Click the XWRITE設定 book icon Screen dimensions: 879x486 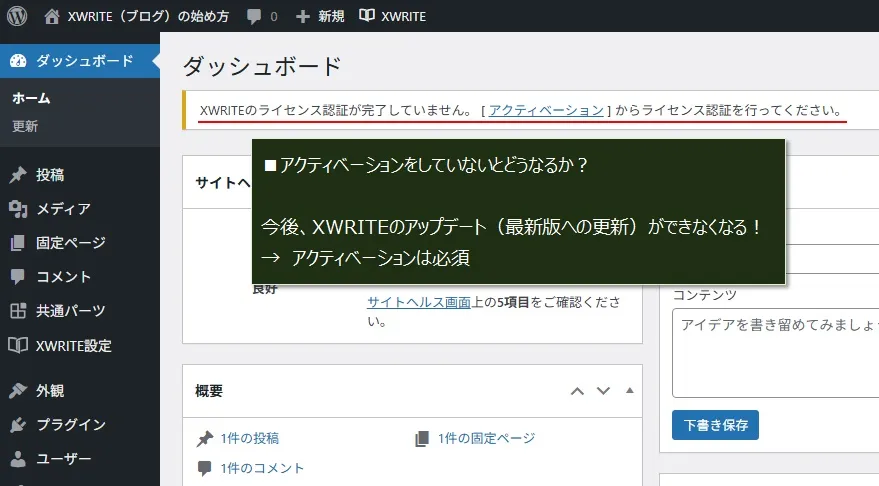point(18,345)
